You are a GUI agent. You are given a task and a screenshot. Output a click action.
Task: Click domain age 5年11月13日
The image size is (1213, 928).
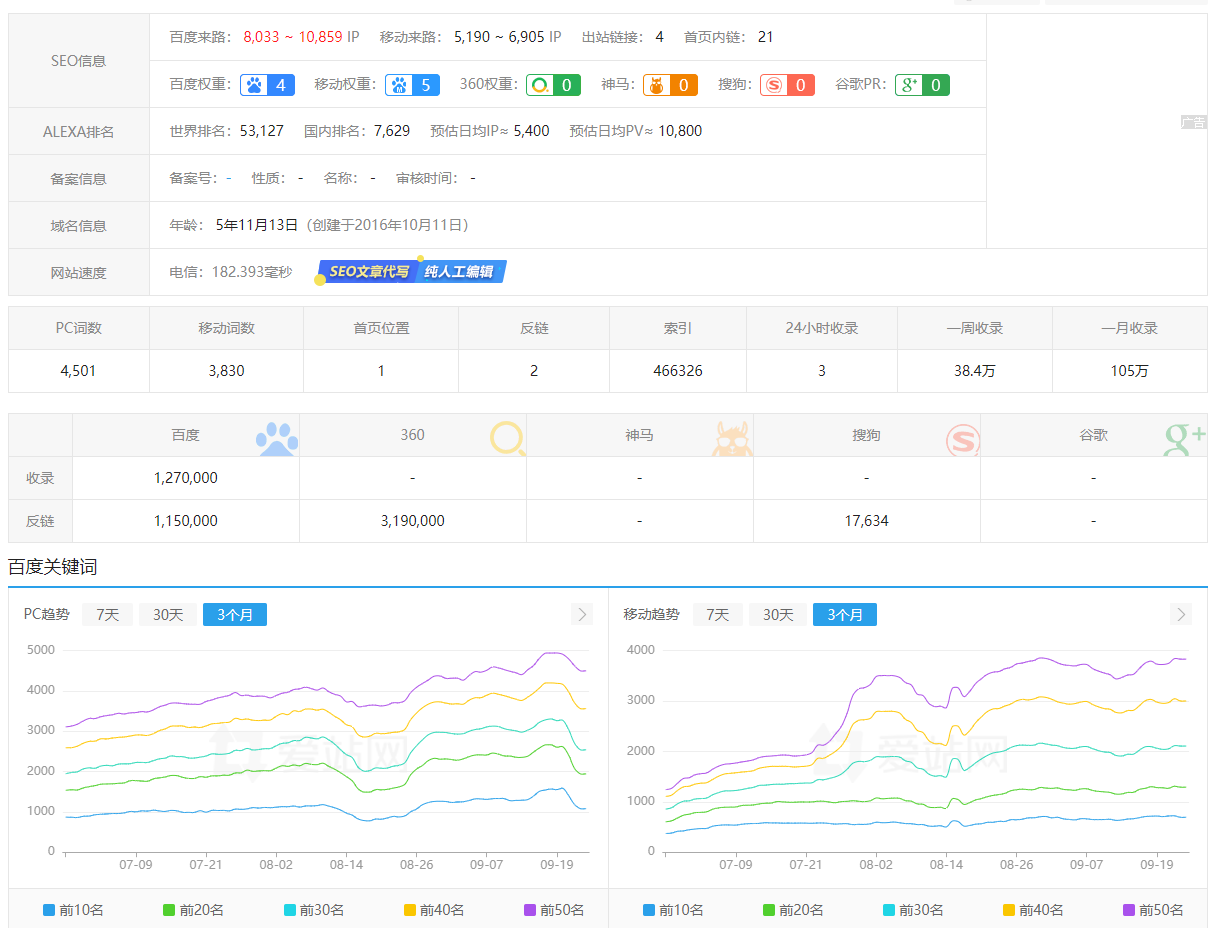[x=257, y=225]
